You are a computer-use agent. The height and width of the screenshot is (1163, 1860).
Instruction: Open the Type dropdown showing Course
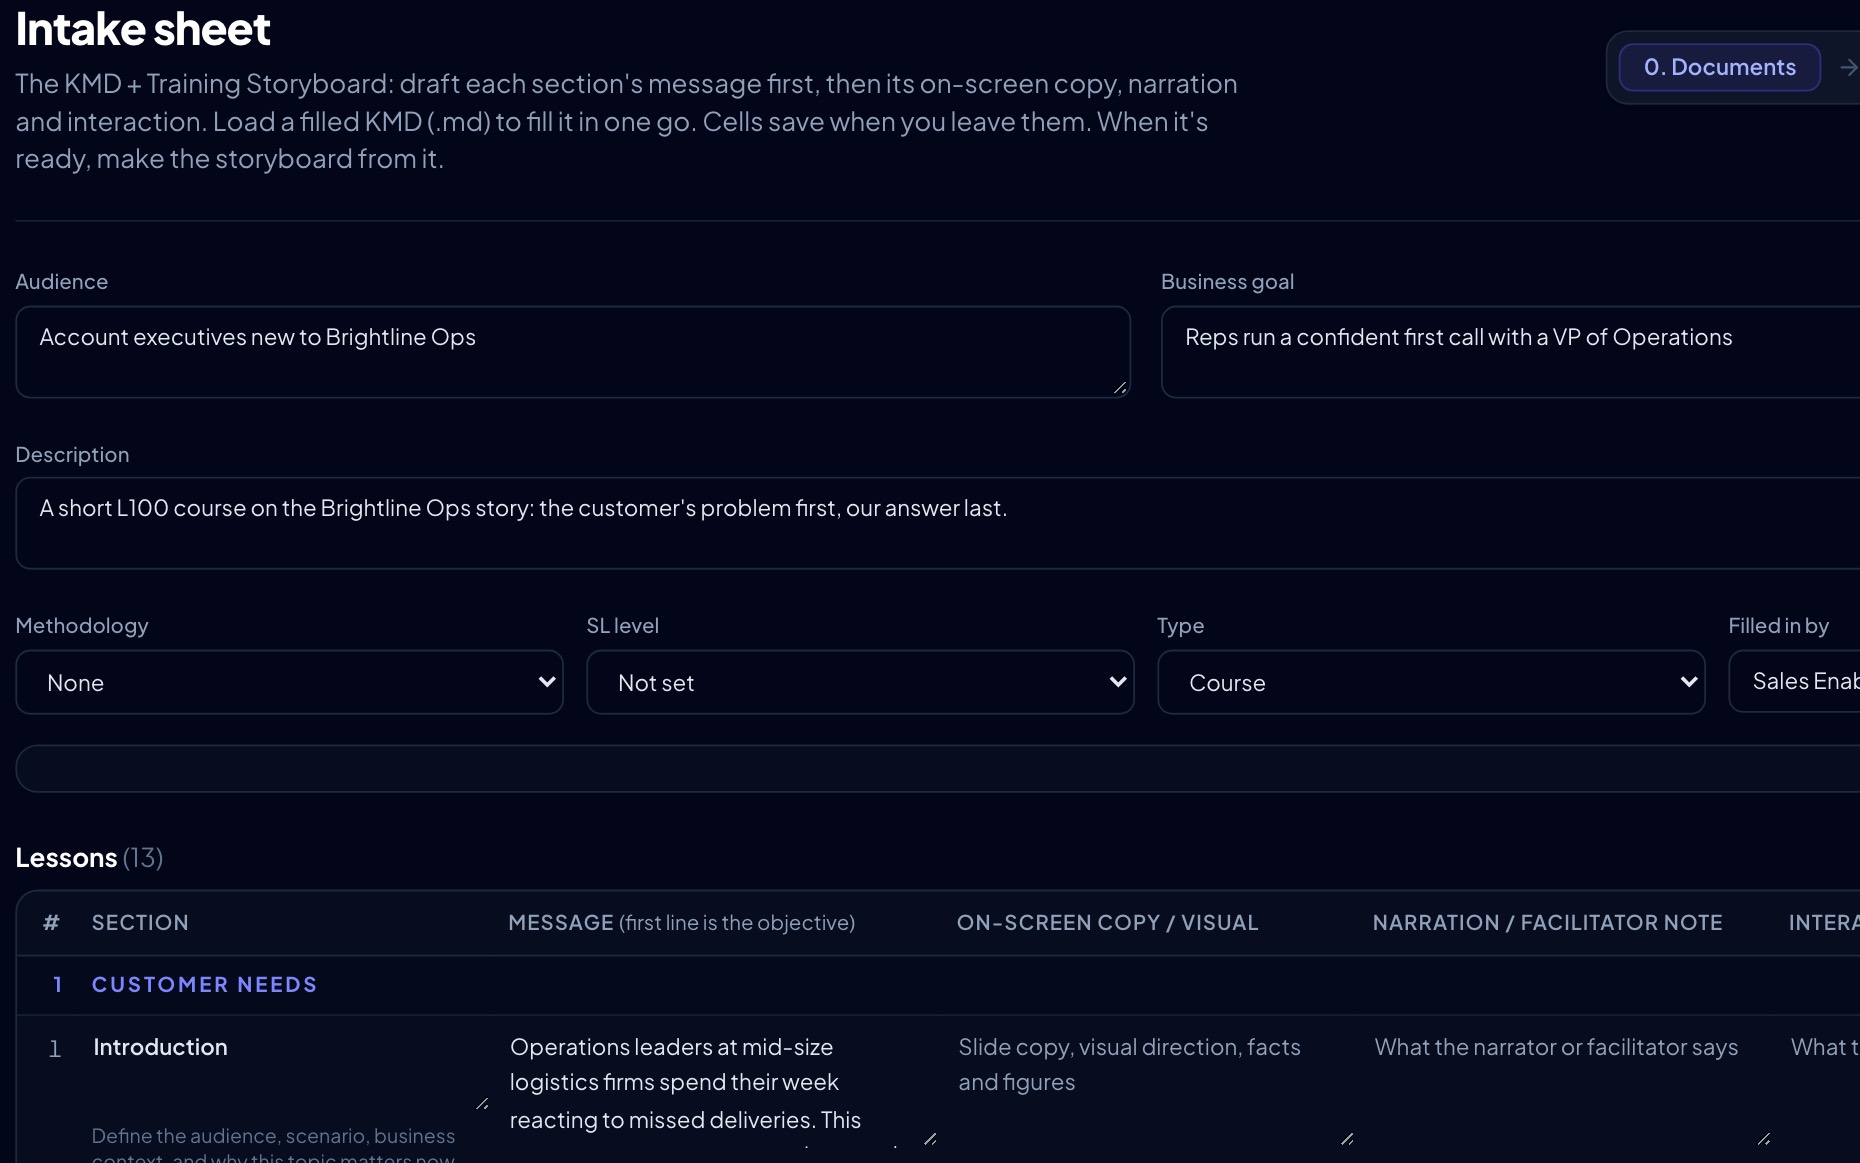(1431, 682)
